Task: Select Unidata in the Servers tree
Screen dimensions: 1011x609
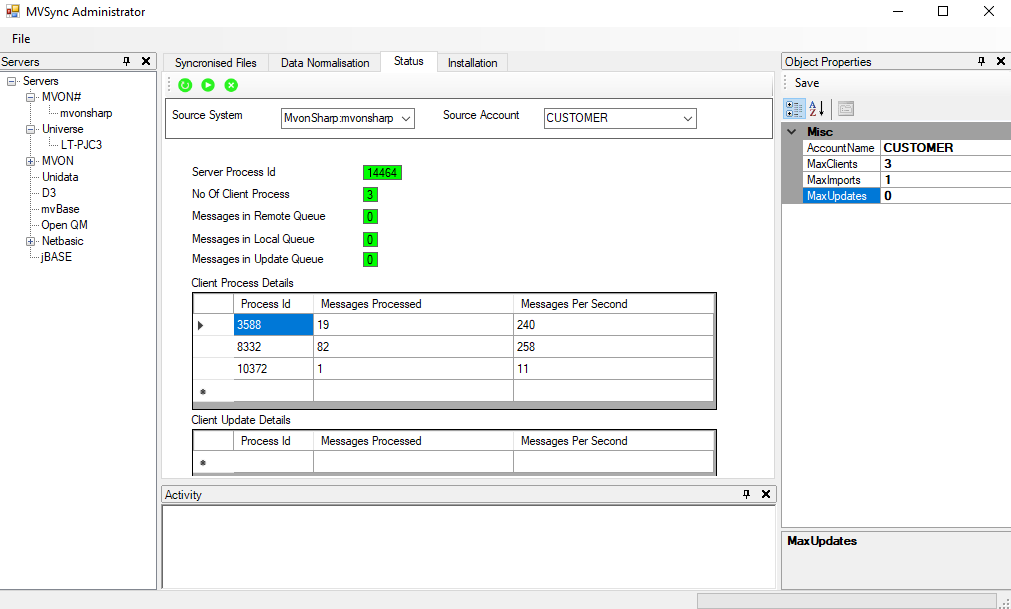Action: click(60, 177)
